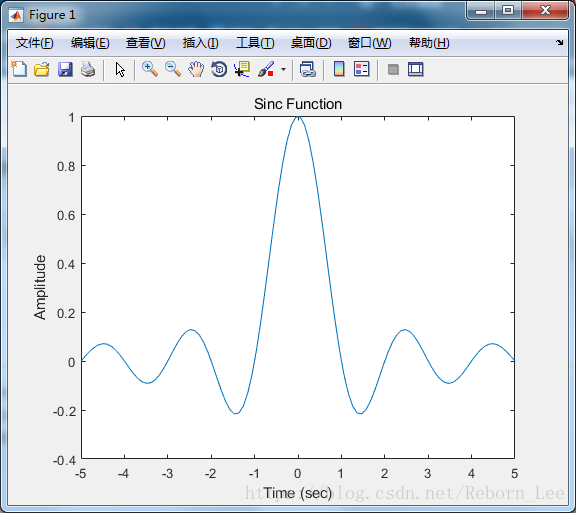Select the Brush data tool
The width and height of the screenshot is (576, 513).
[x=266, y=69]
